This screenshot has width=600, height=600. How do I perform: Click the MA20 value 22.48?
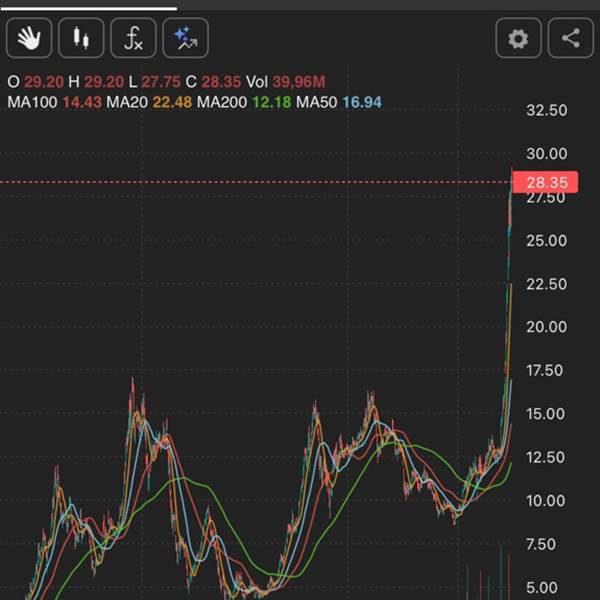(172, 102)
